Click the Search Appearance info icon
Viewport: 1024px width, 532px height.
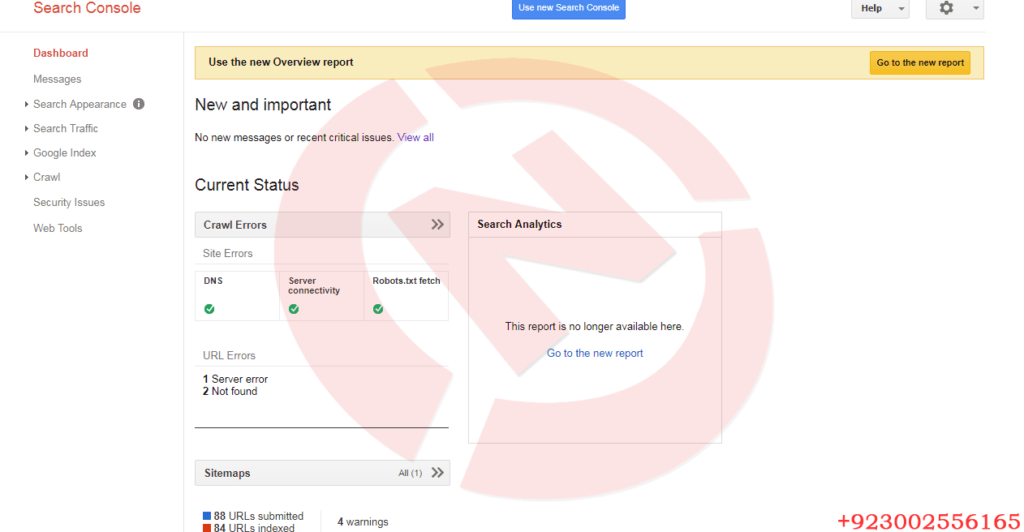(139, 104)
